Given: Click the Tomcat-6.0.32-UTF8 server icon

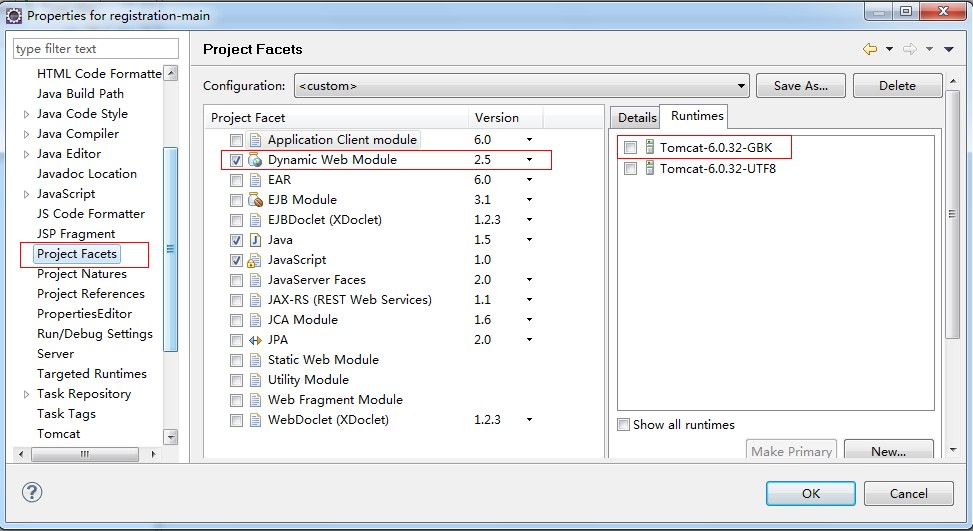Looking at the screenshot, I should pyautogui.click(x=649, y=169).
